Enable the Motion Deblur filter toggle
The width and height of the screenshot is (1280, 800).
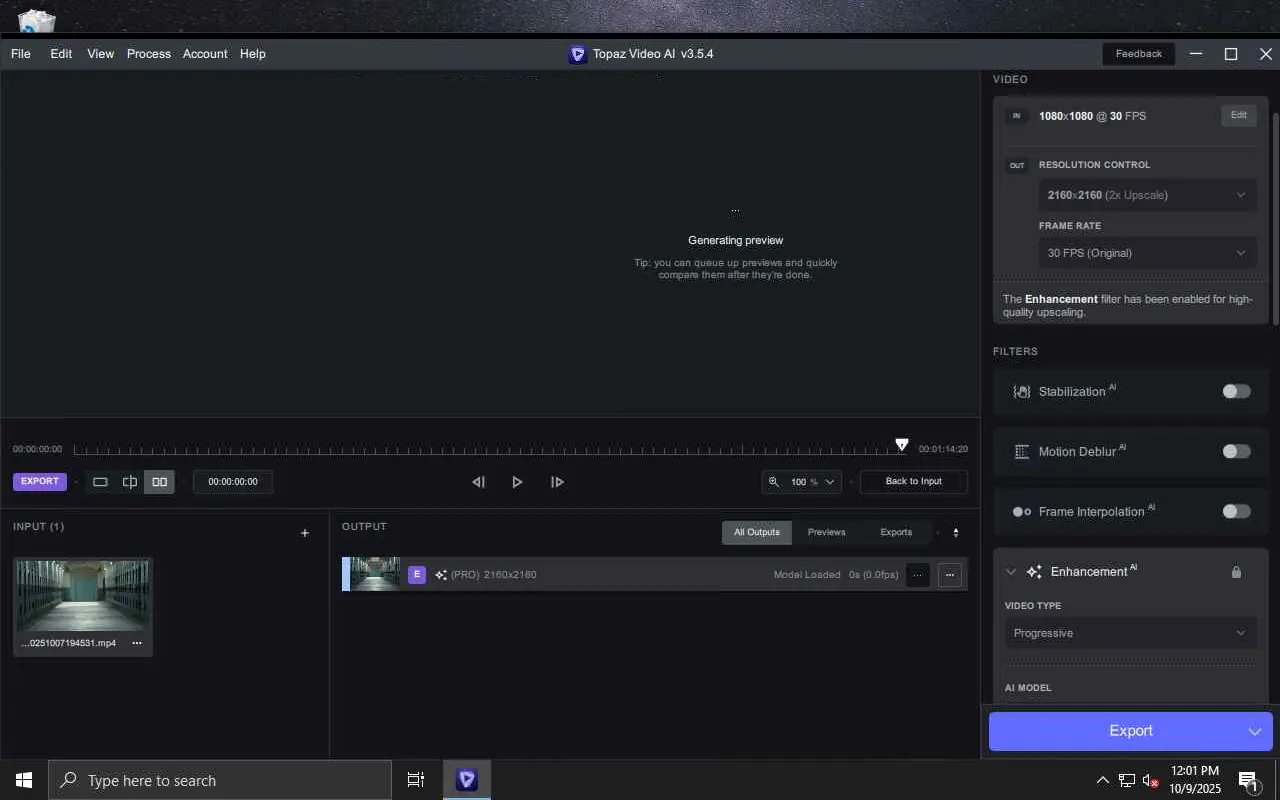click(1236, 451)
